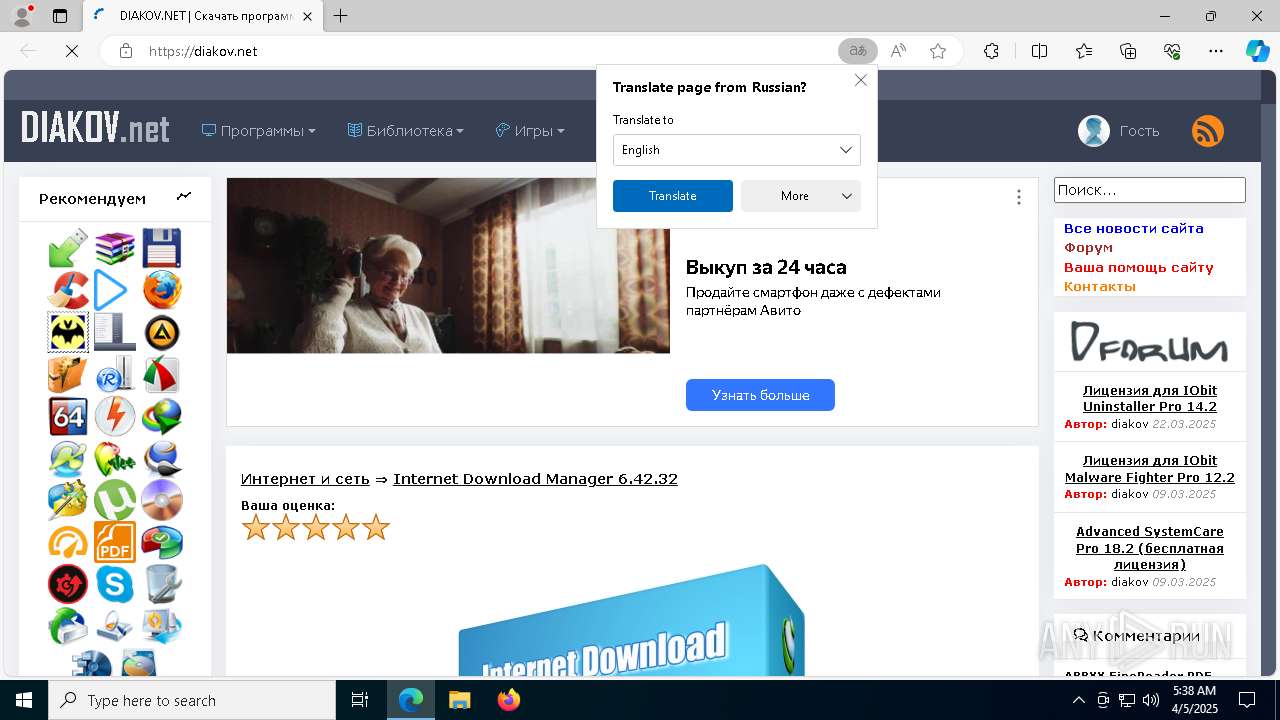The width and height of the screenshot is (1280, 720).
Task: Open the orange speedometer icon
Action: pyautogui.click(x=68, y=542)
